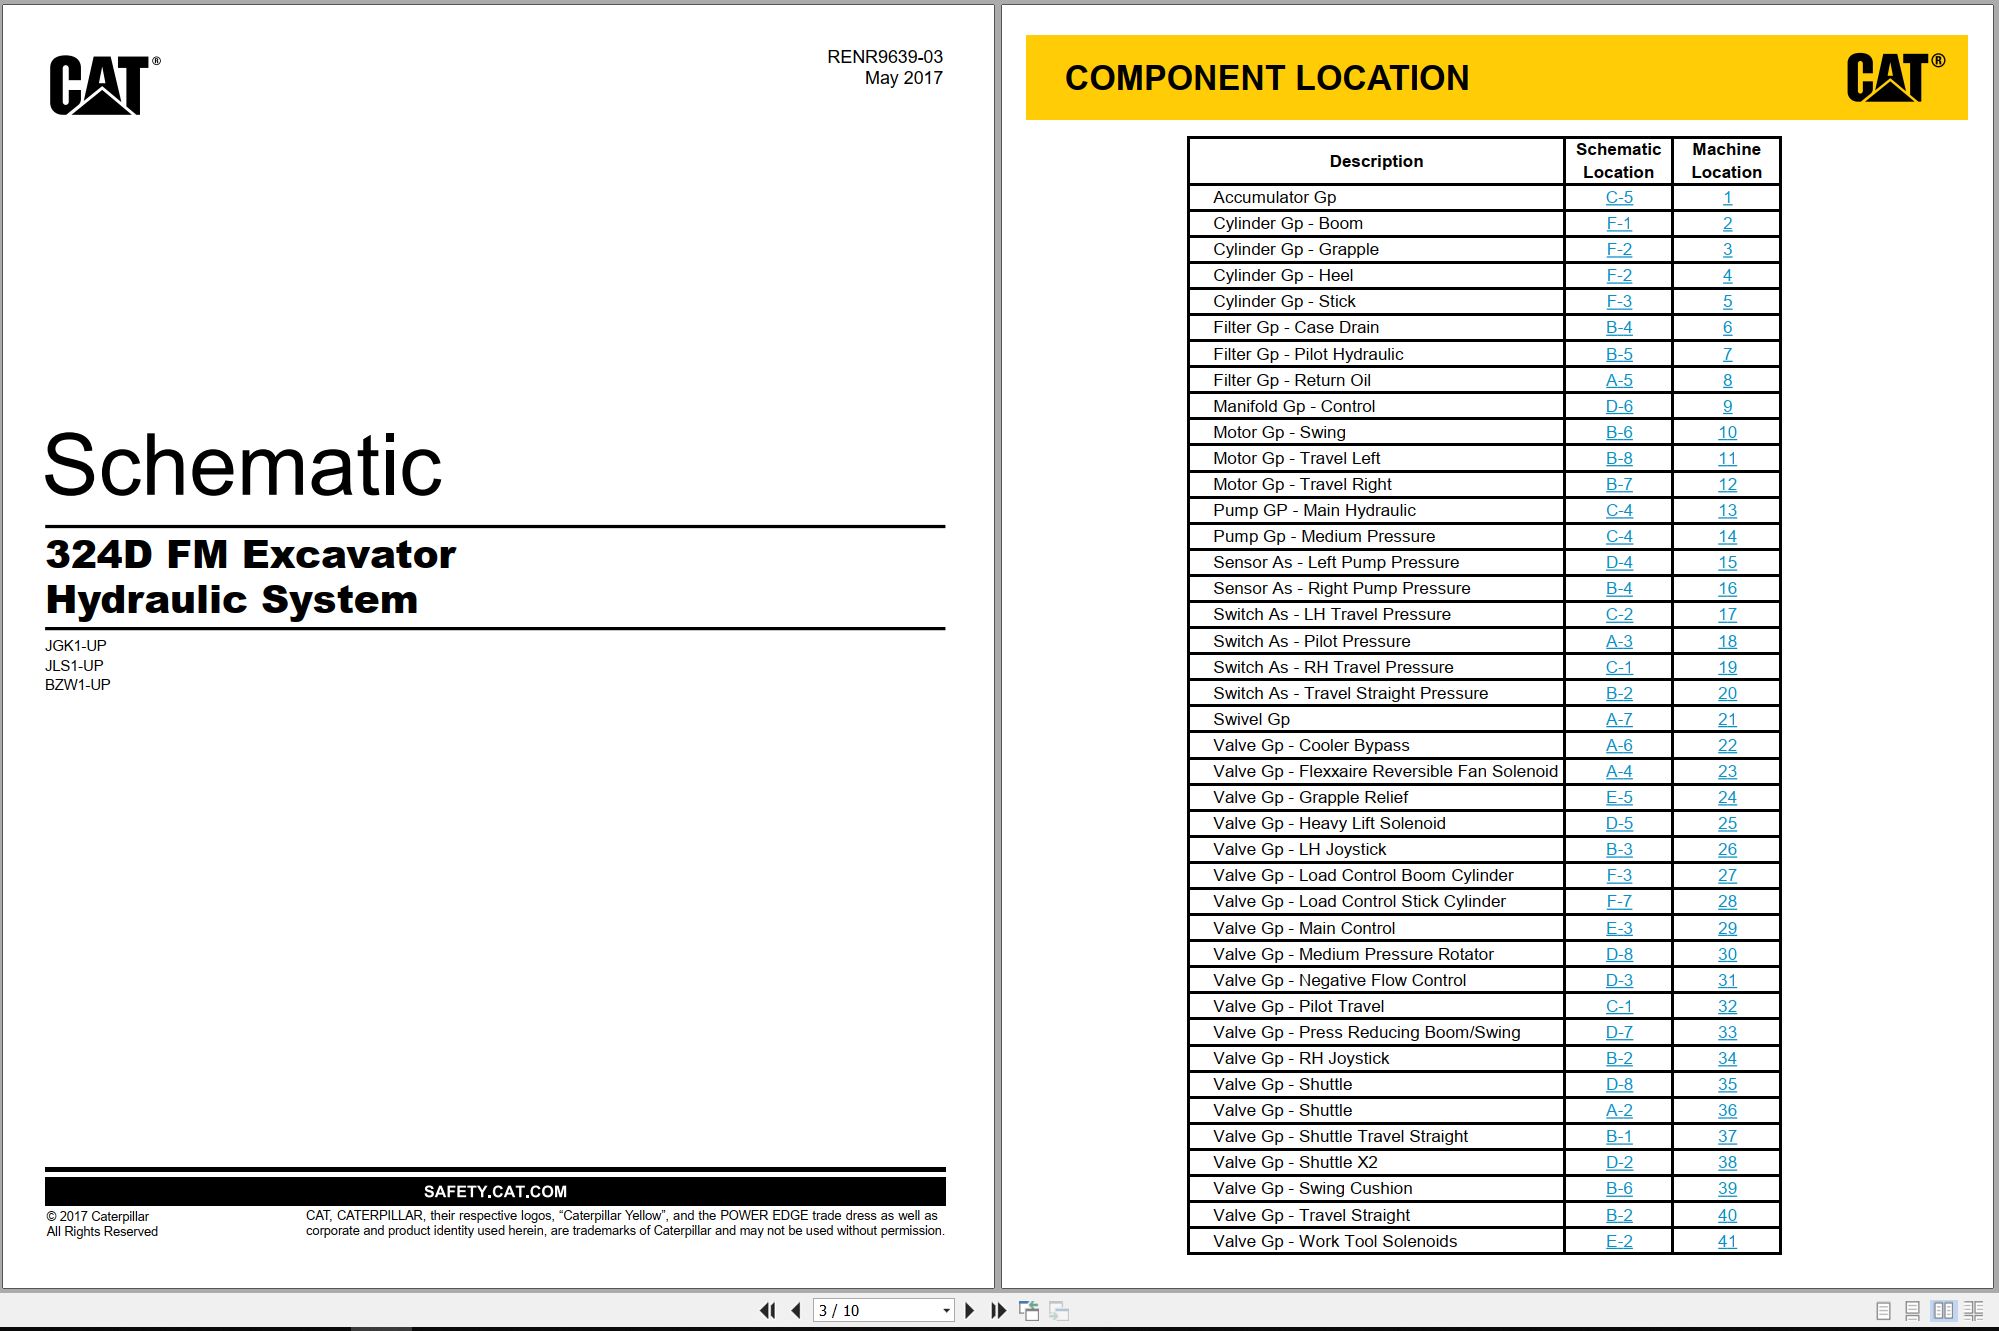Switch to single page view
The height and width of the screenshot is (1331, 1999).
point(1884,1310)
